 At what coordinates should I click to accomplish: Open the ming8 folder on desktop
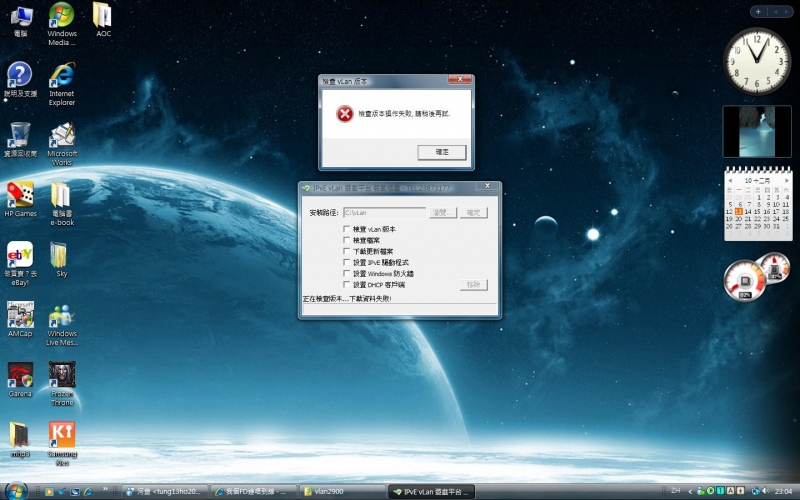pos(20,440)
